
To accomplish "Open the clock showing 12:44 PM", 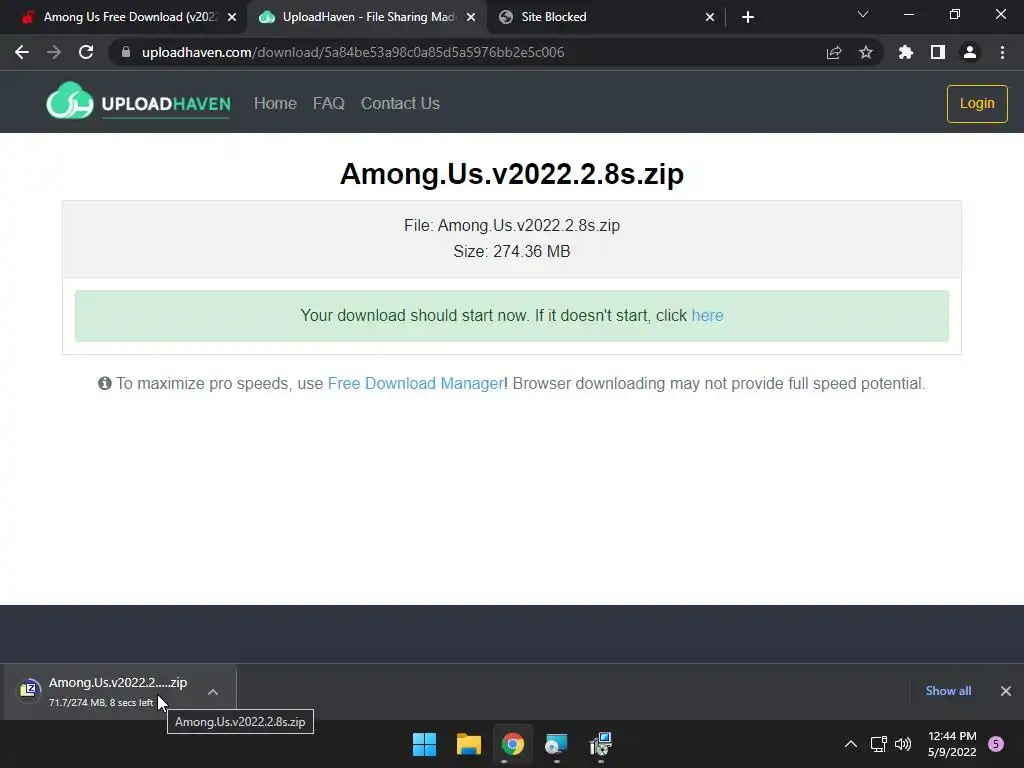I will click(952, 744).
